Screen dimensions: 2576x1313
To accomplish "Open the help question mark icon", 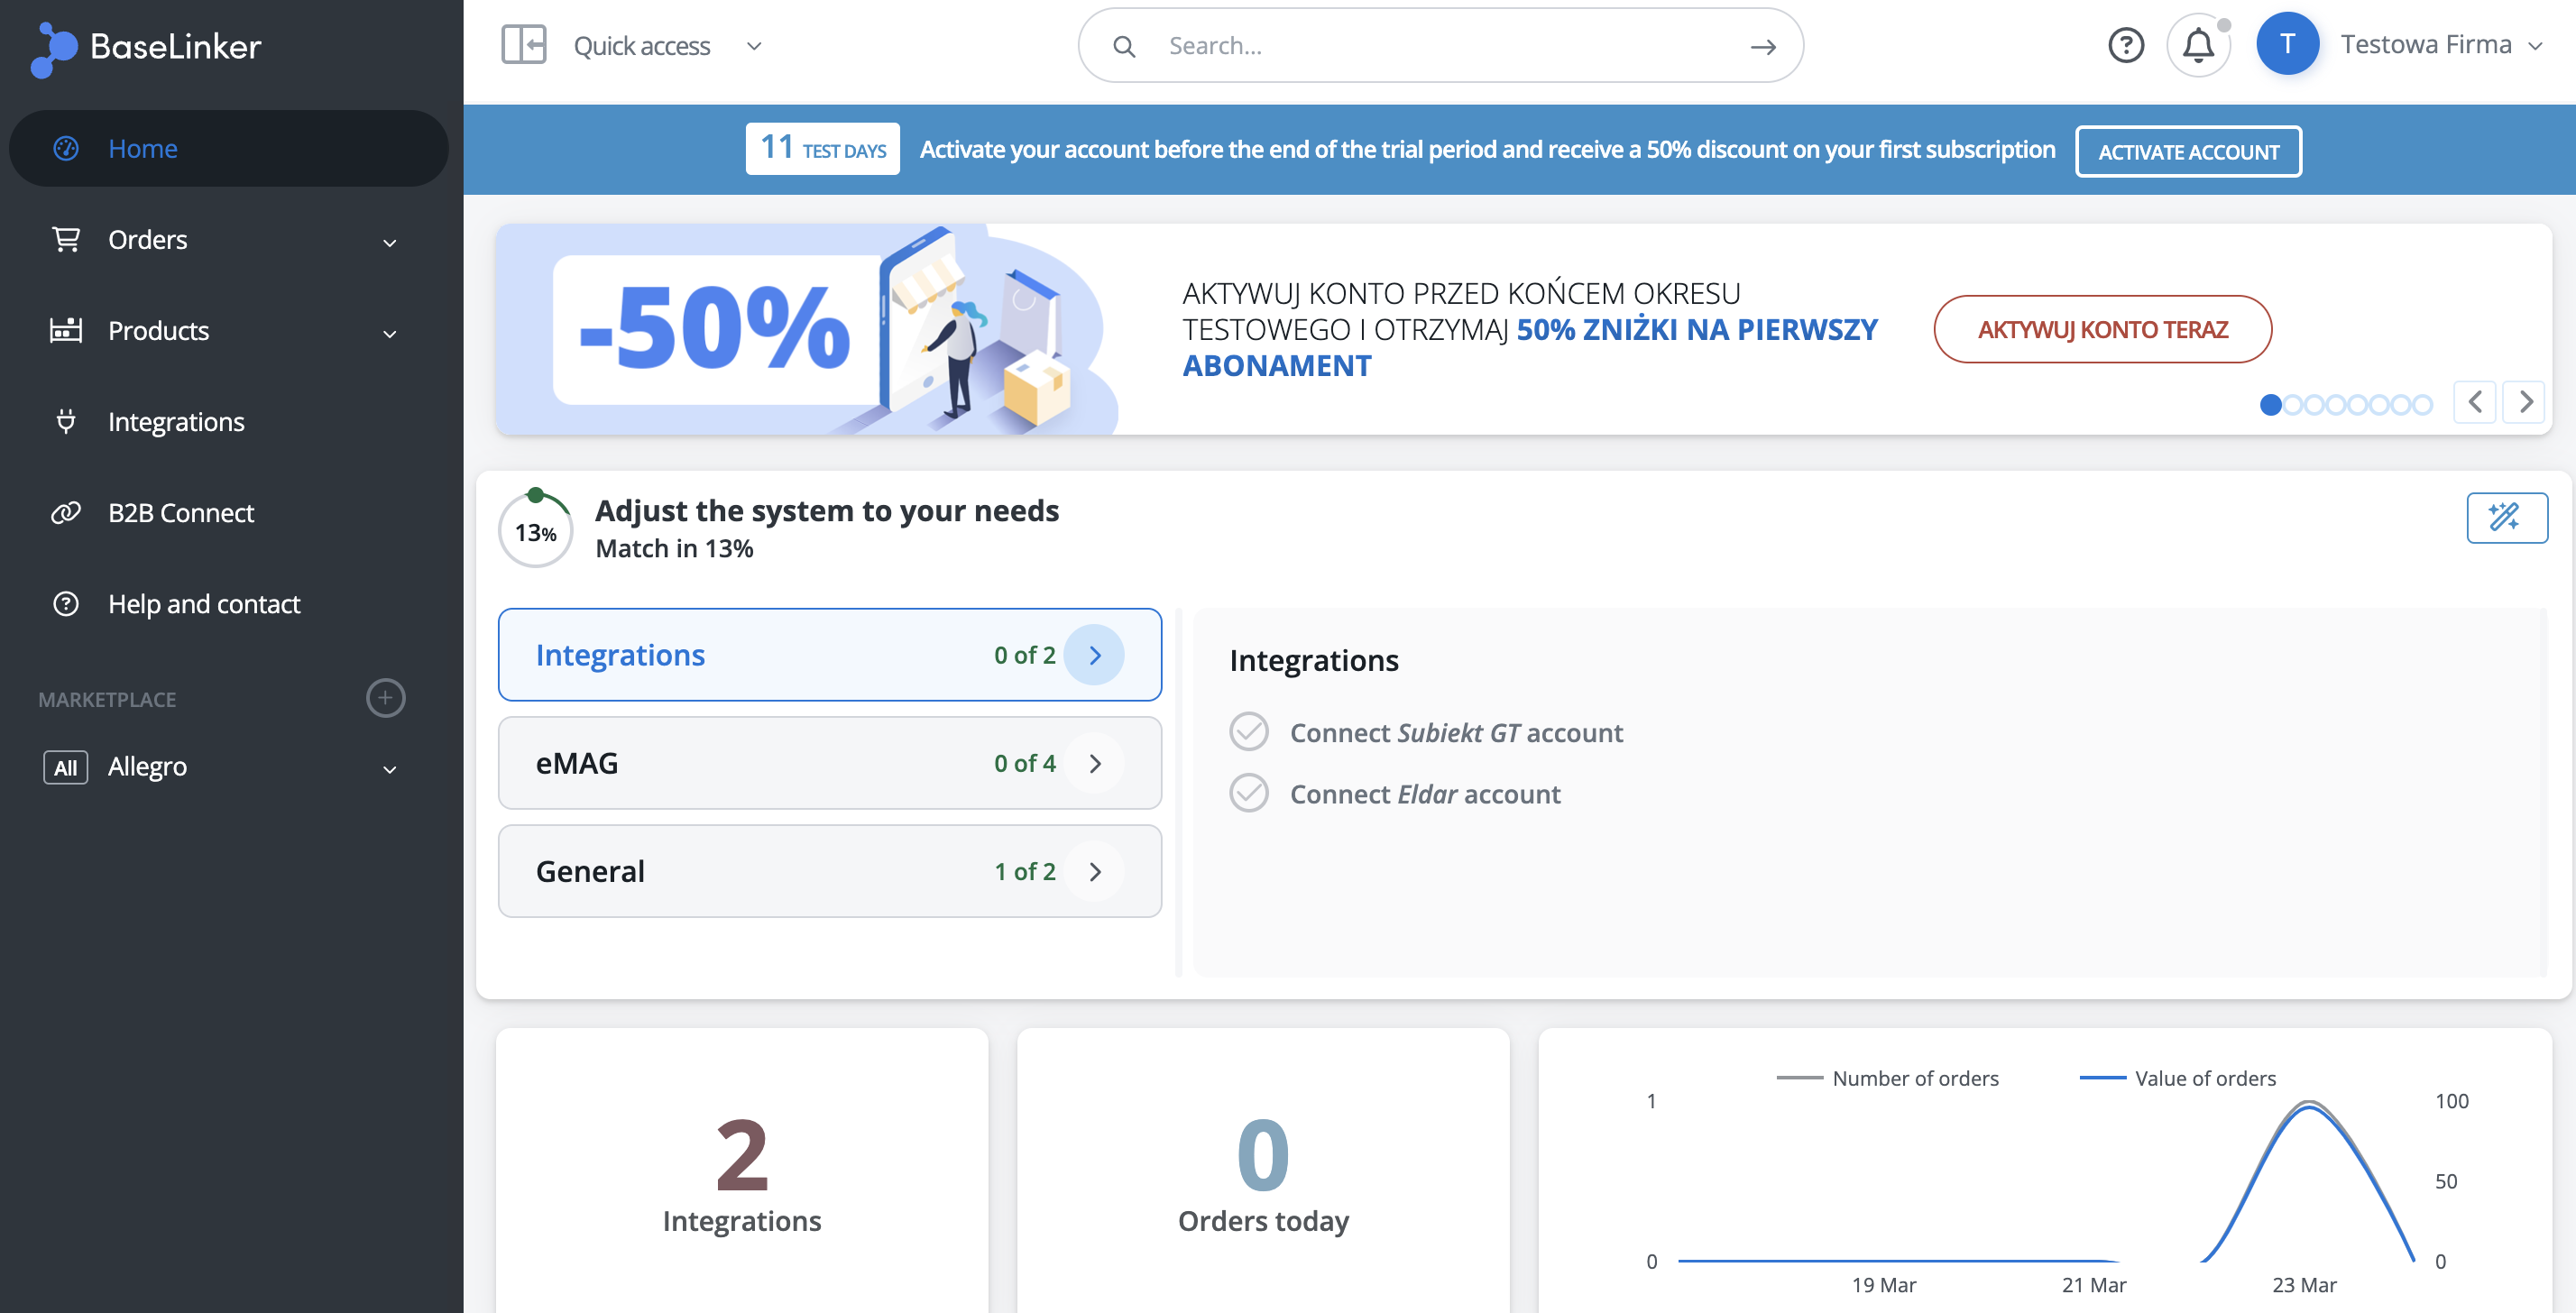I will (x=2125, y=45).
